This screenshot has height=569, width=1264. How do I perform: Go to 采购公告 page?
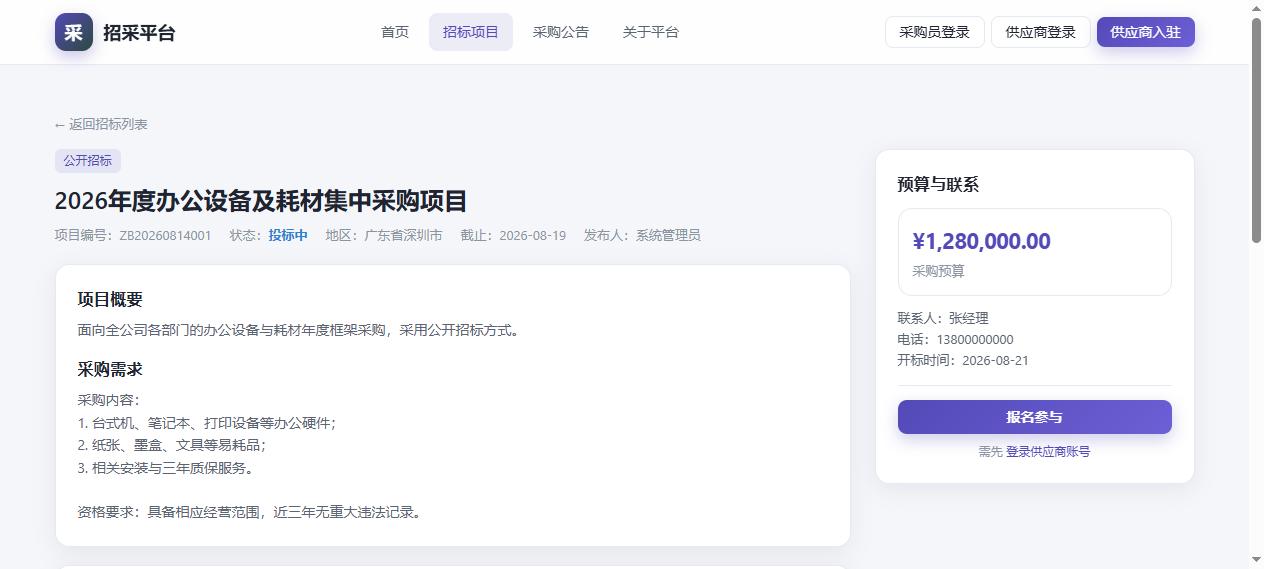coord(561,32)
